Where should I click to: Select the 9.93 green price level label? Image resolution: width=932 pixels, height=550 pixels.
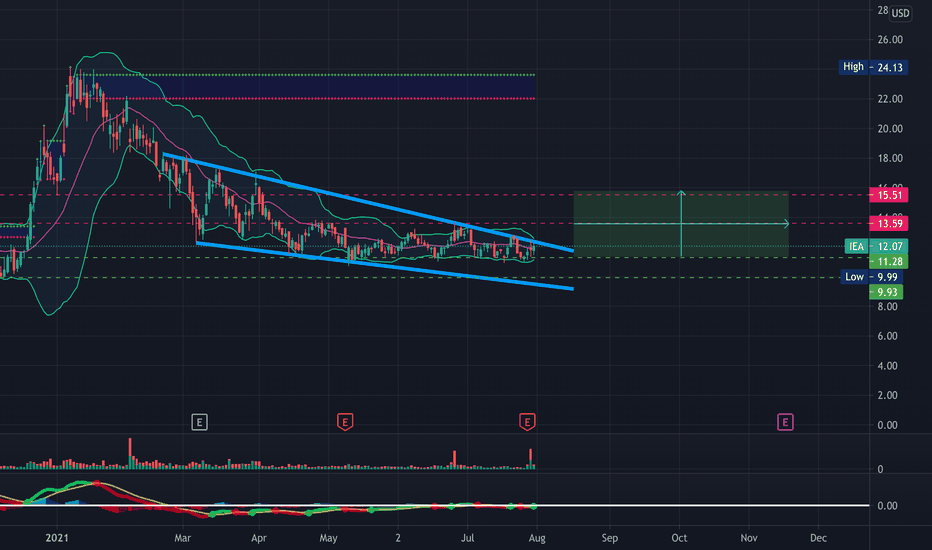pos(886,292)
